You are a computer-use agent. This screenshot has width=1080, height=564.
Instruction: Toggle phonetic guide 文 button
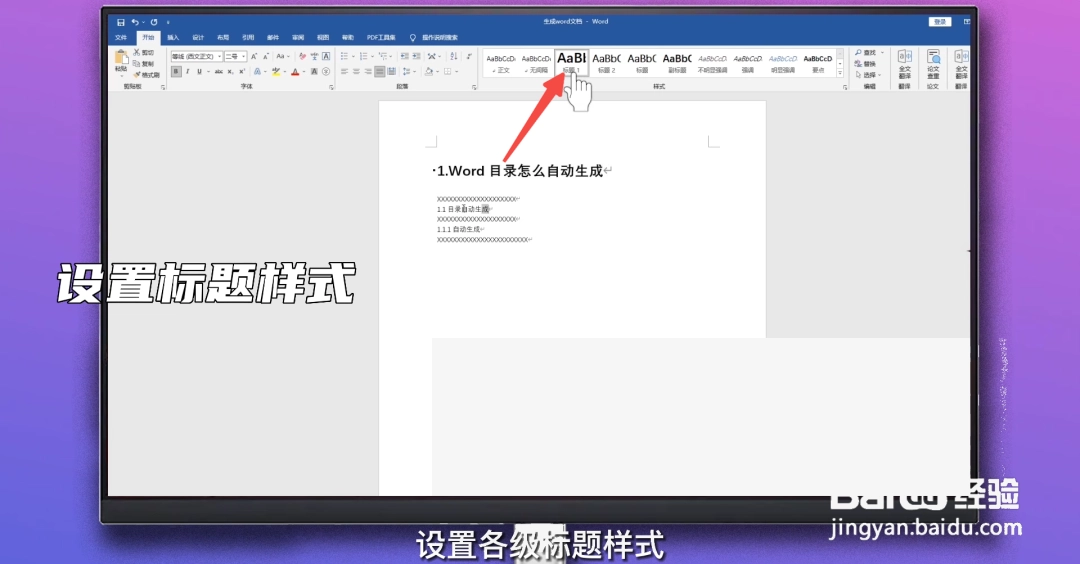click(315, 56)
